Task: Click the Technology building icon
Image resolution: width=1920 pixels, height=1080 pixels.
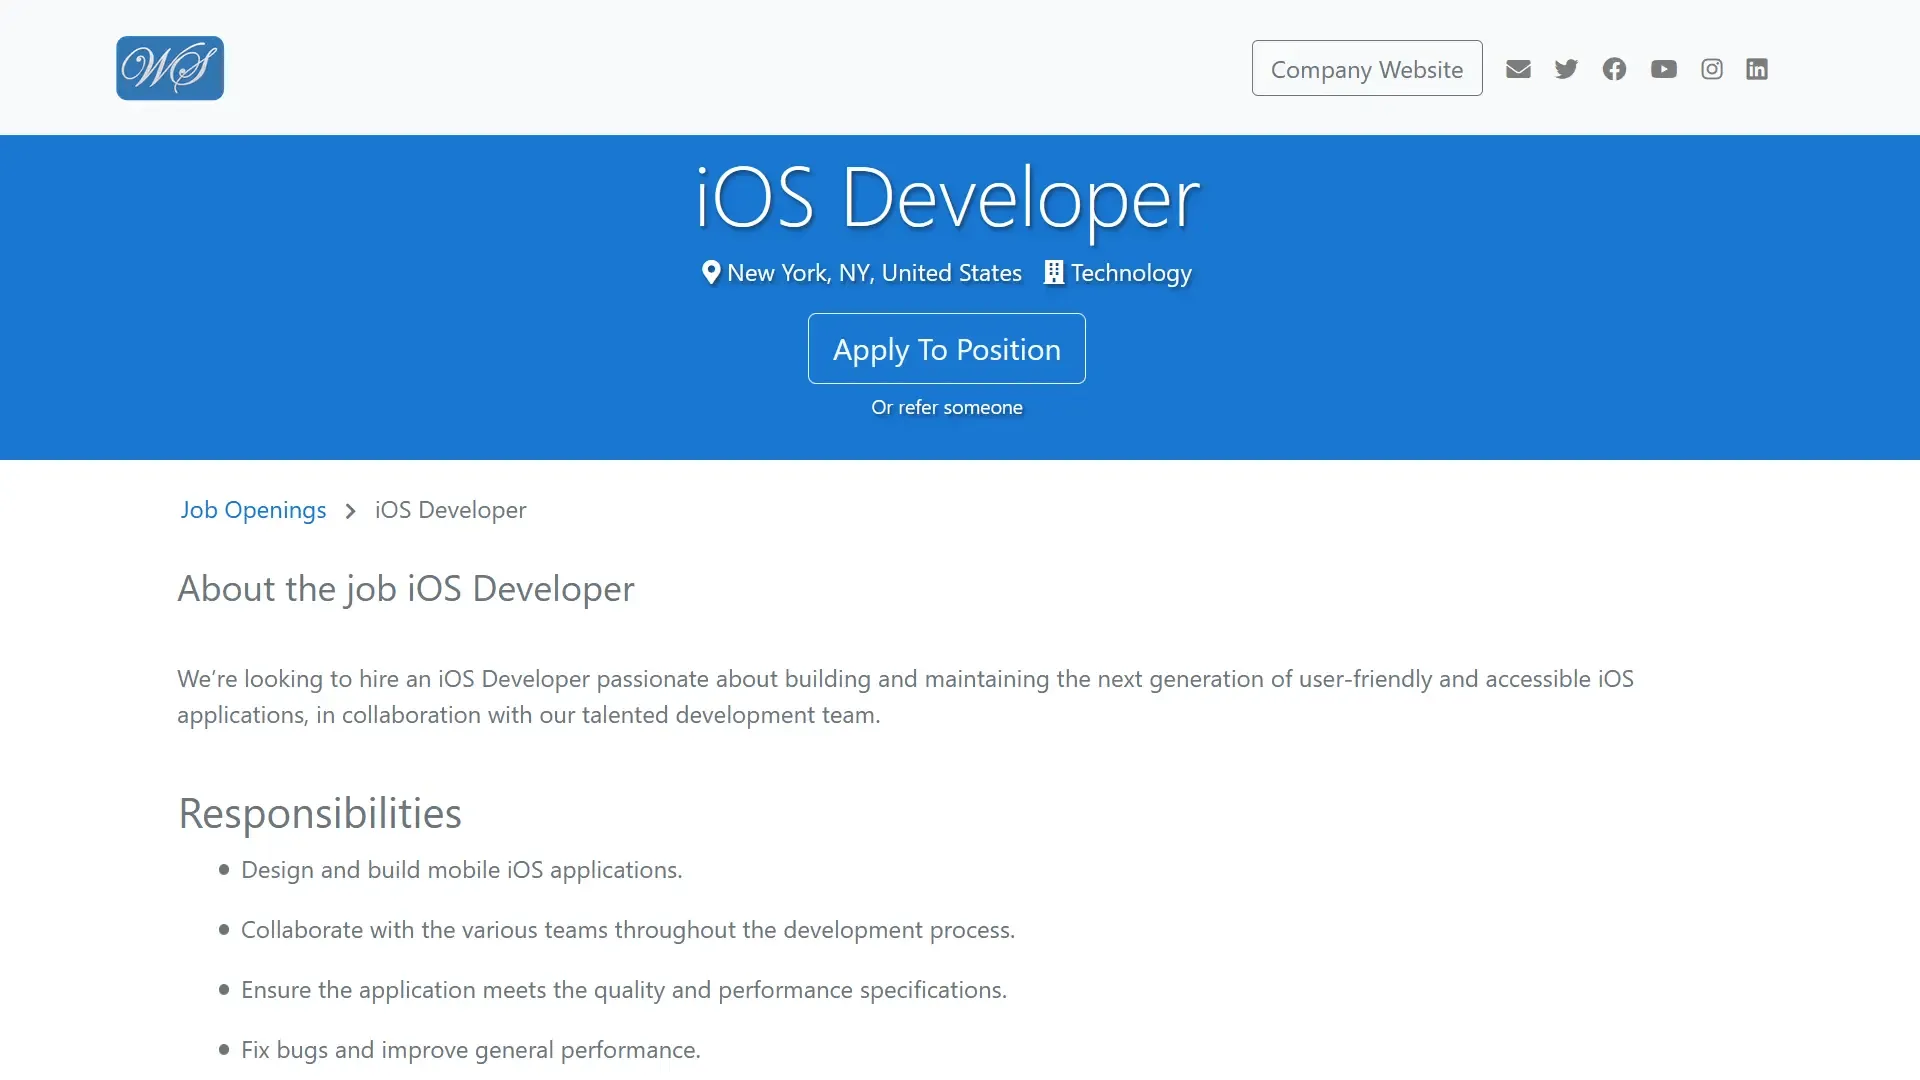Action: [1053, 273]
